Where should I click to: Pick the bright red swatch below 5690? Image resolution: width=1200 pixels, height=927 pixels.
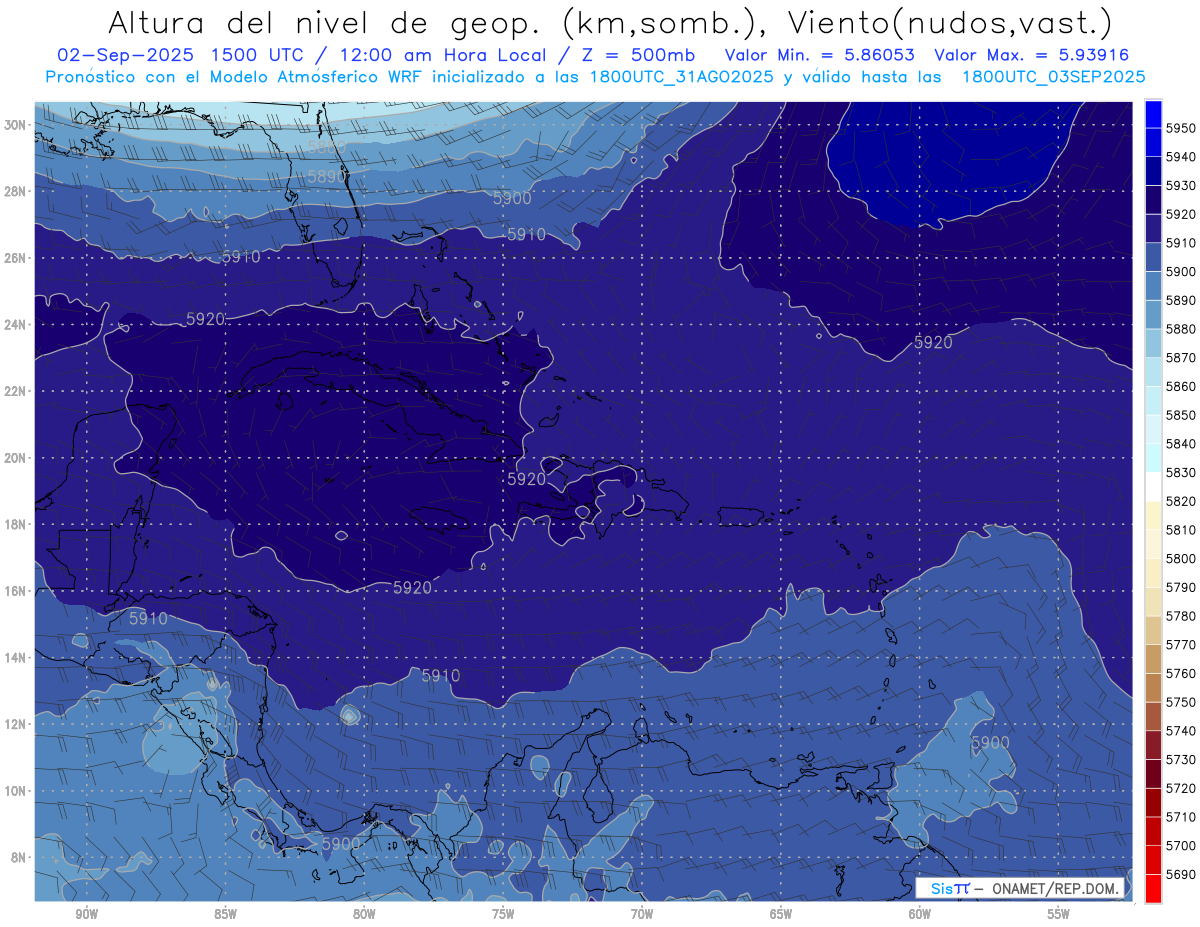[1153, 888]
